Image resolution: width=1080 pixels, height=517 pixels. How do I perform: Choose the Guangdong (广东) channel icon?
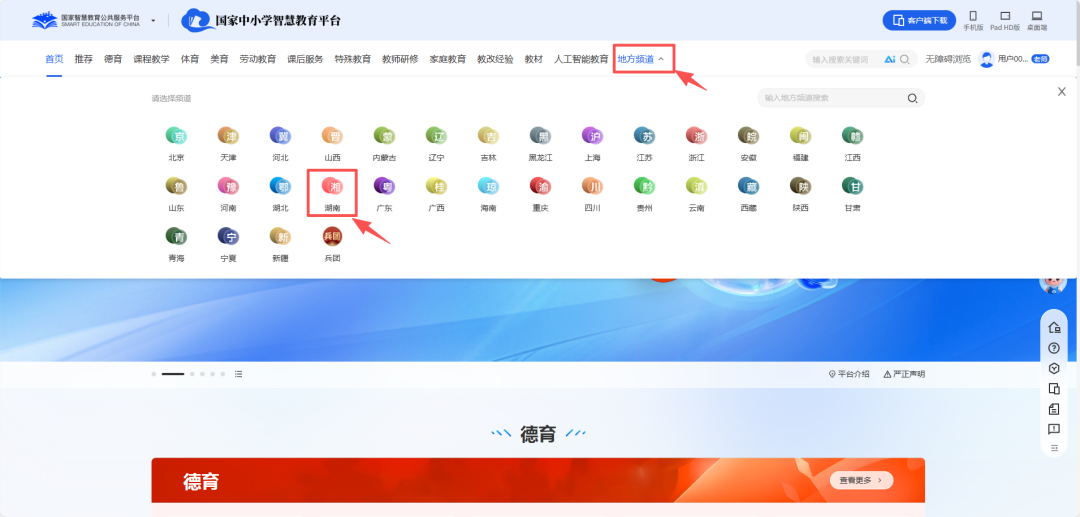click(384, 186)
